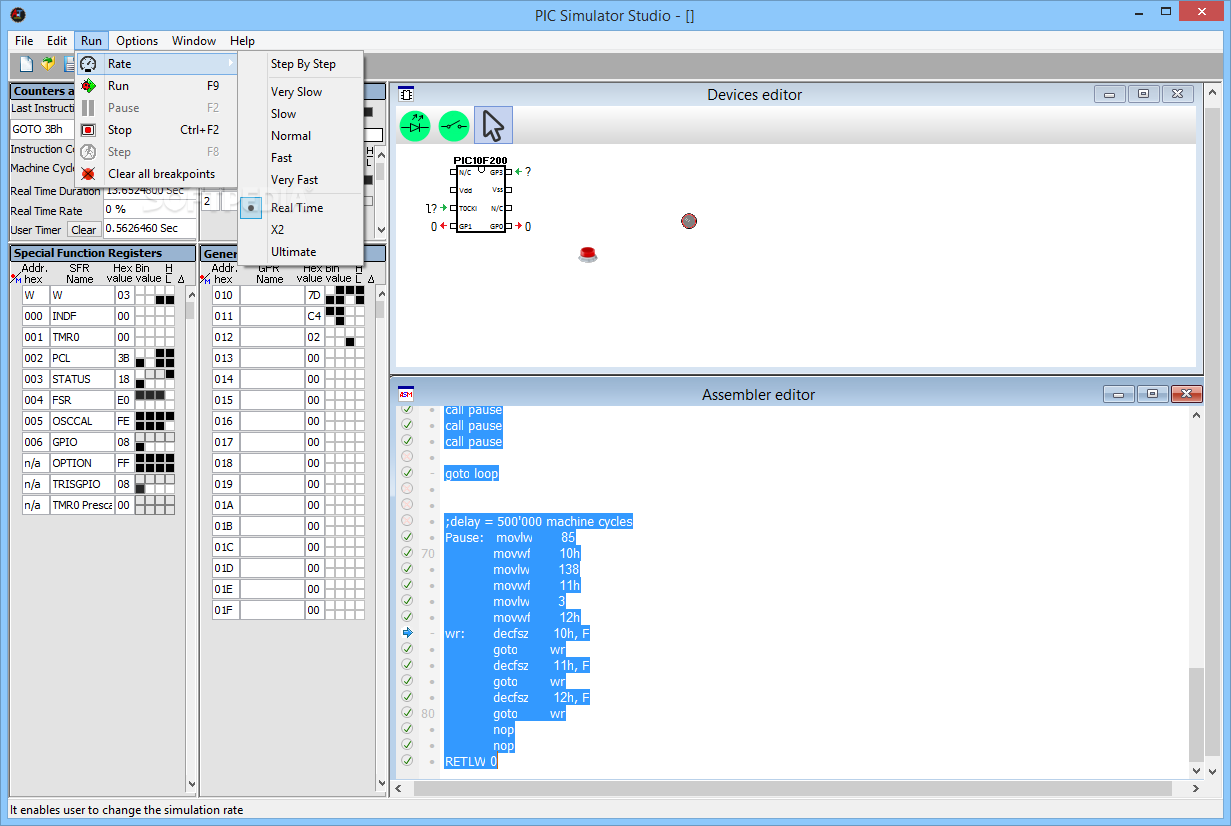Click GPR 010 hex value 7D
Screen dimensions: 1231x826
pyautogui.click(x=314, y=295)
